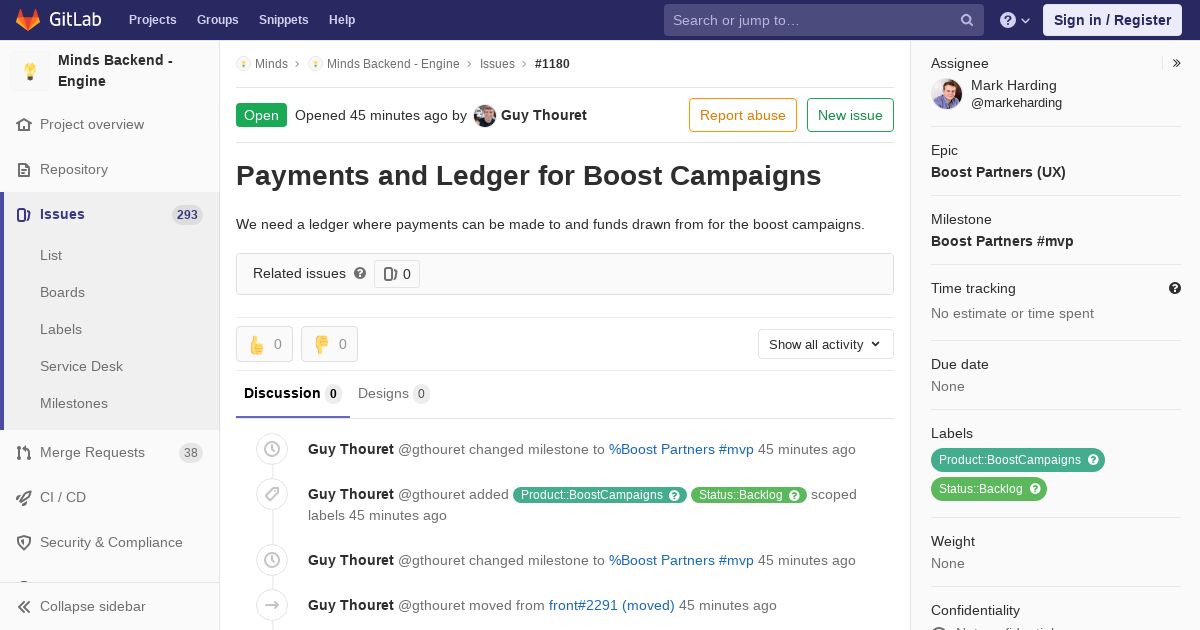
Task: Click the Repository file icon
Action: (x=24, y=170)
